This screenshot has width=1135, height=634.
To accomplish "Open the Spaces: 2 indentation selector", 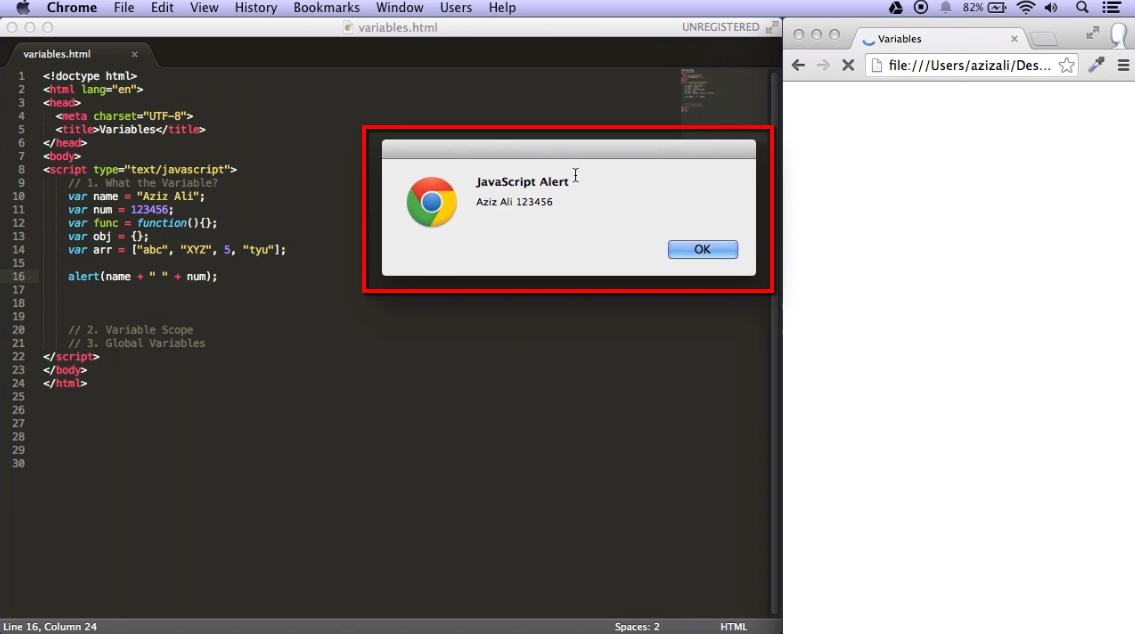I will [x=637, y=627].
